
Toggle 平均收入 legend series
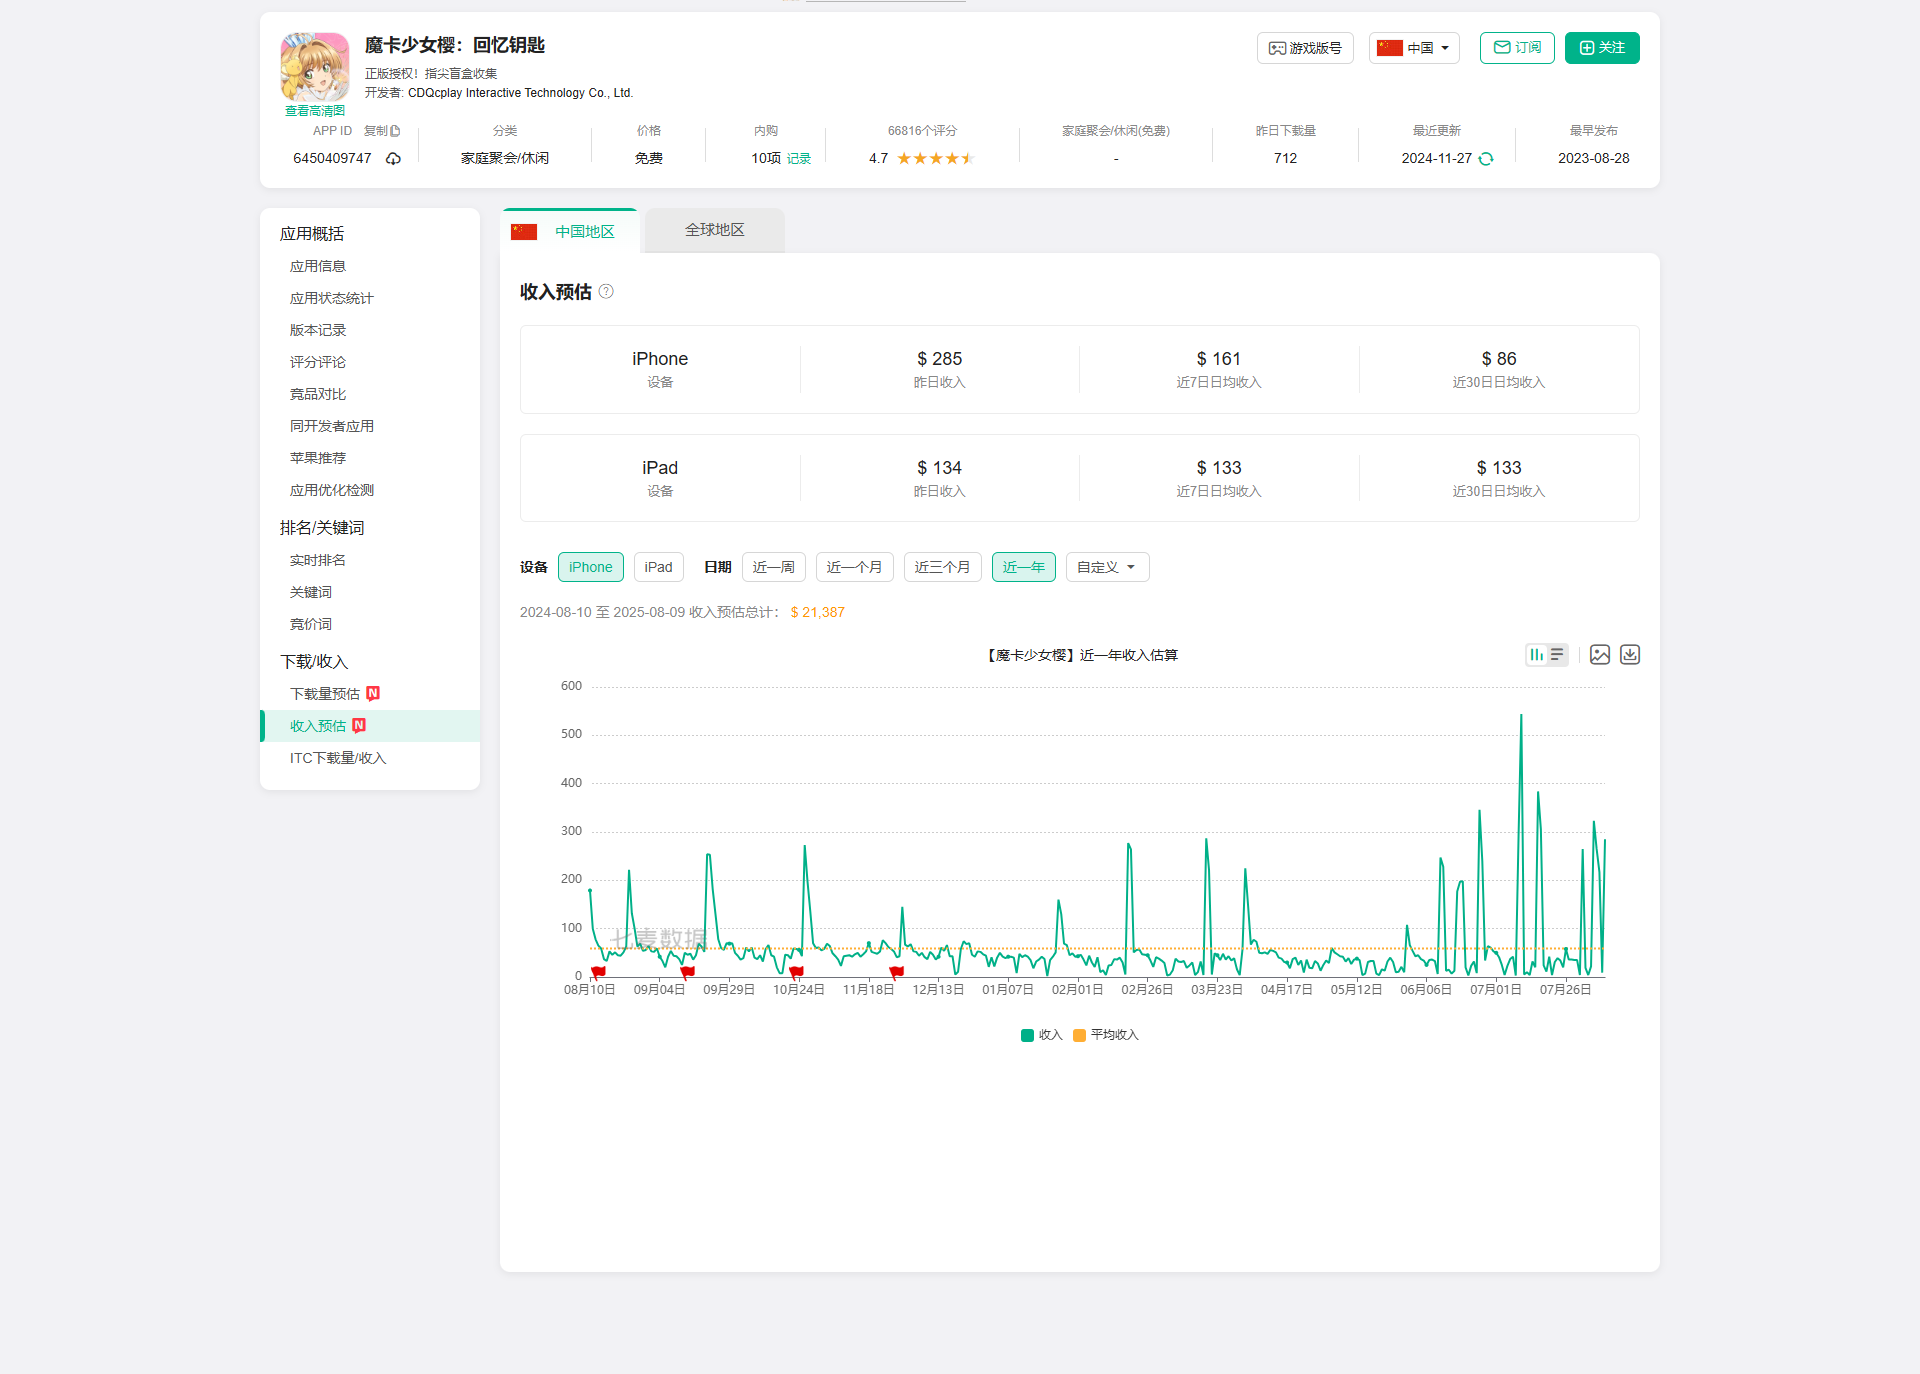(1106, 1035)
